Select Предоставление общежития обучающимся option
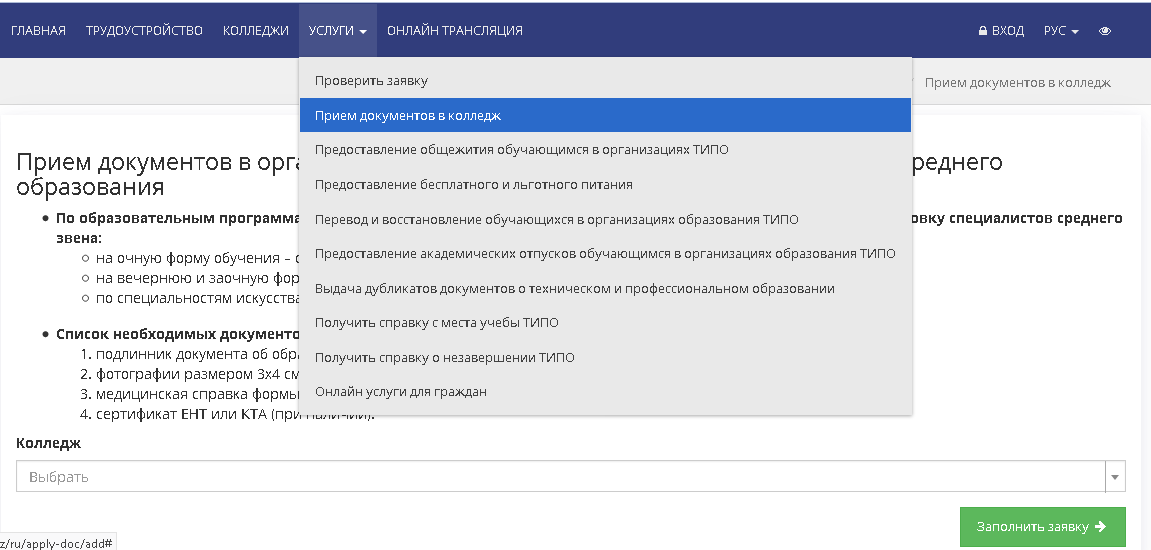 (x=521, y=150)
